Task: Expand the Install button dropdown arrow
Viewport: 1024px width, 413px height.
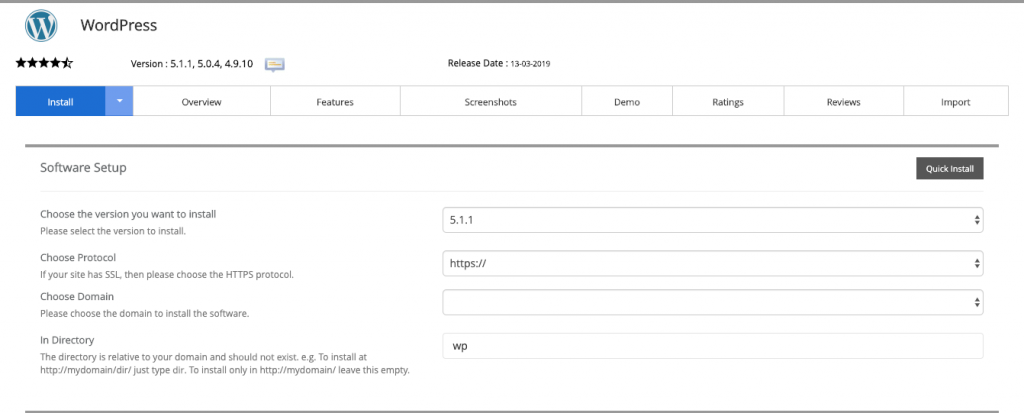Action: click(120, 101)
